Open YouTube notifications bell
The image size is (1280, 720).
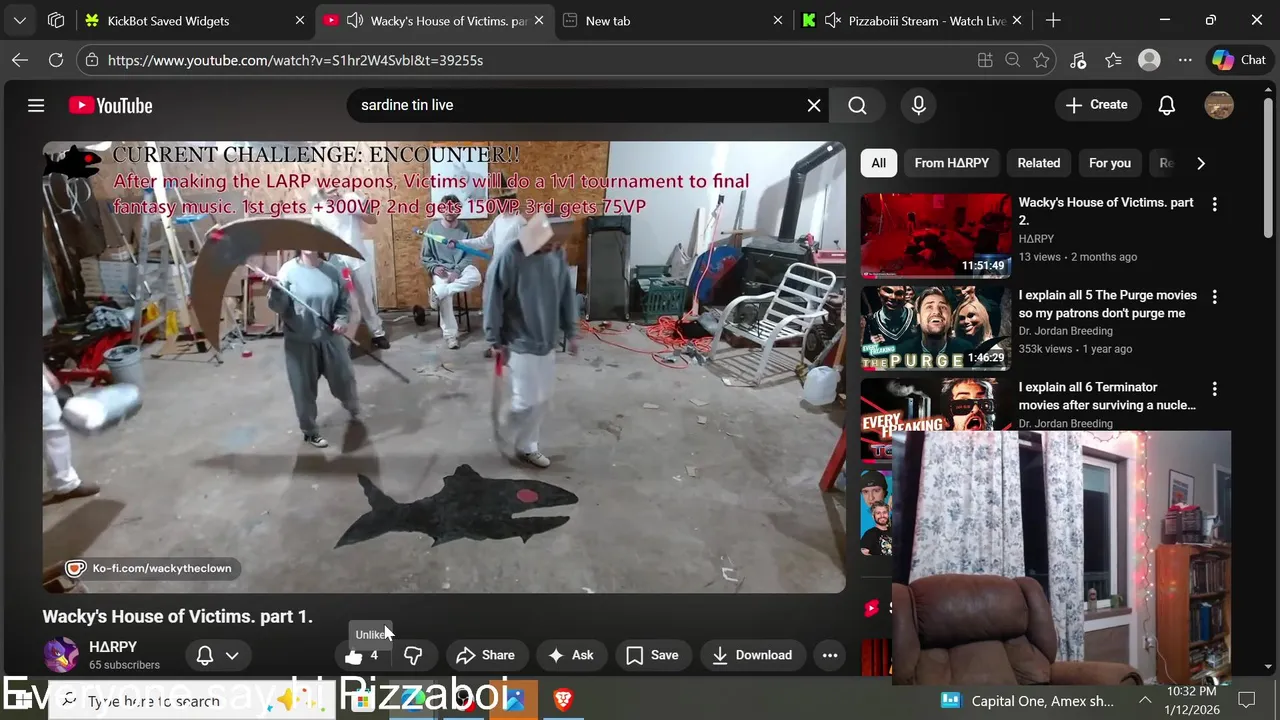tap(1166, 105)
